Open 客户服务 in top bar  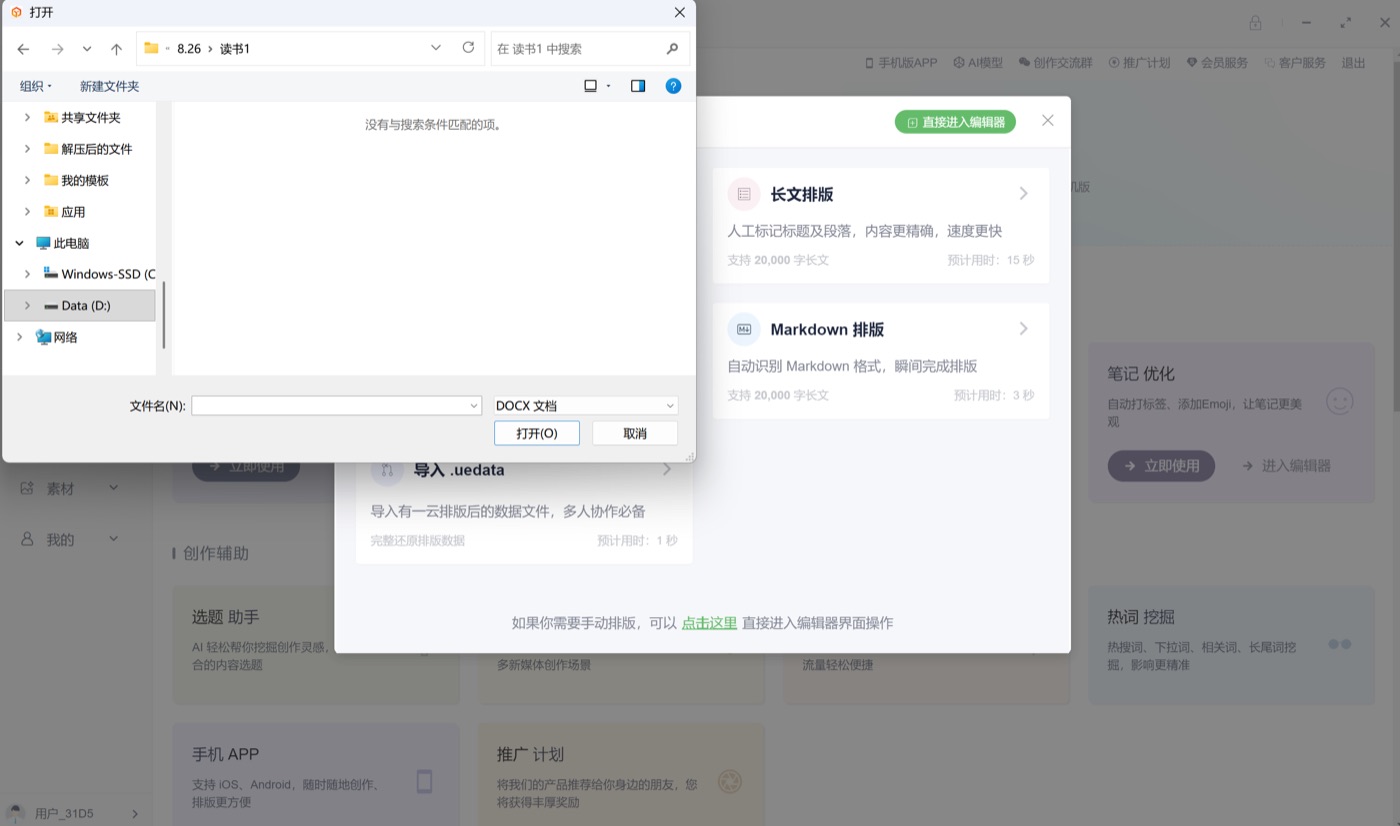[x=1295, y=62]
